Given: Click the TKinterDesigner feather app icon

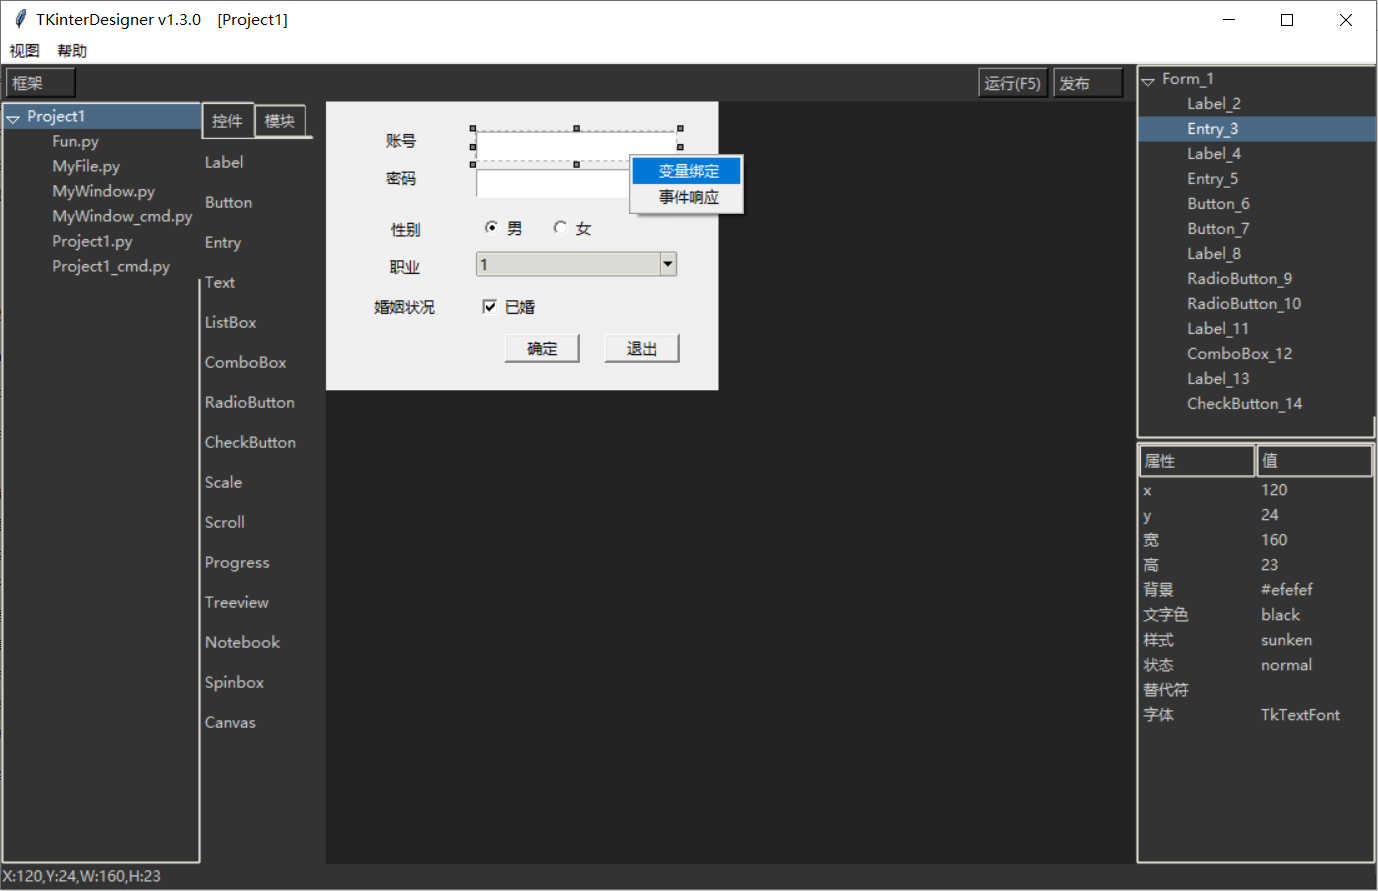Looking at the screenshot, I should [x=20, y=19].
